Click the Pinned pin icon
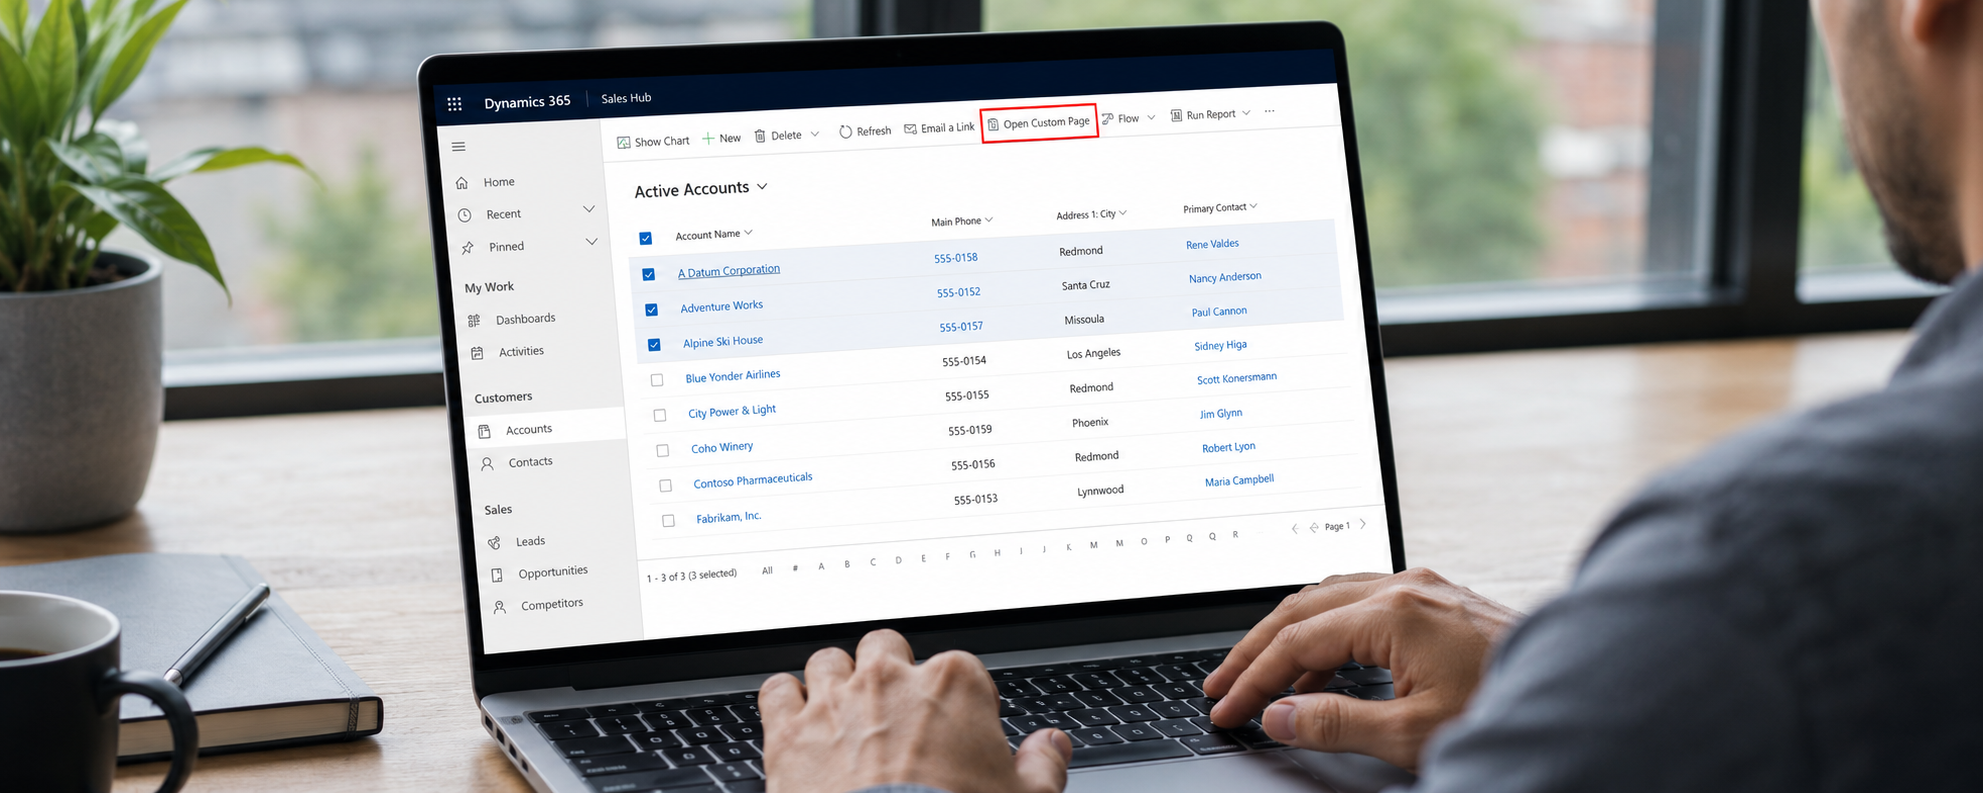Viewport: 1983px width, 793px height. pos(468,248)
